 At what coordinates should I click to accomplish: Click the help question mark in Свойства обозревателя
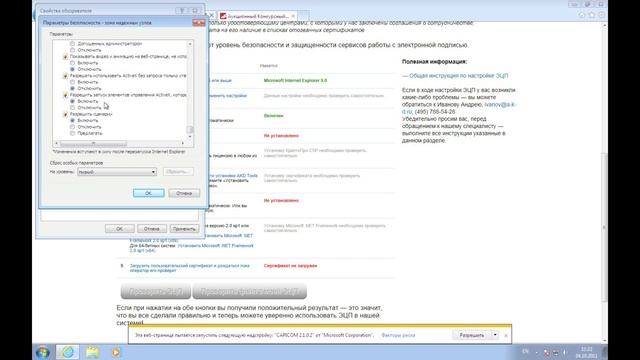pos(182,11)
